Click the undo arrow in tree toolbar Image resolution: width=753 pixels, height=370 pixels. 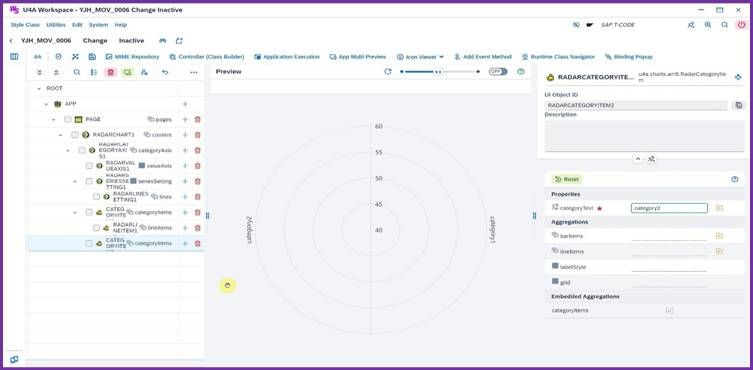coord(165,72)
